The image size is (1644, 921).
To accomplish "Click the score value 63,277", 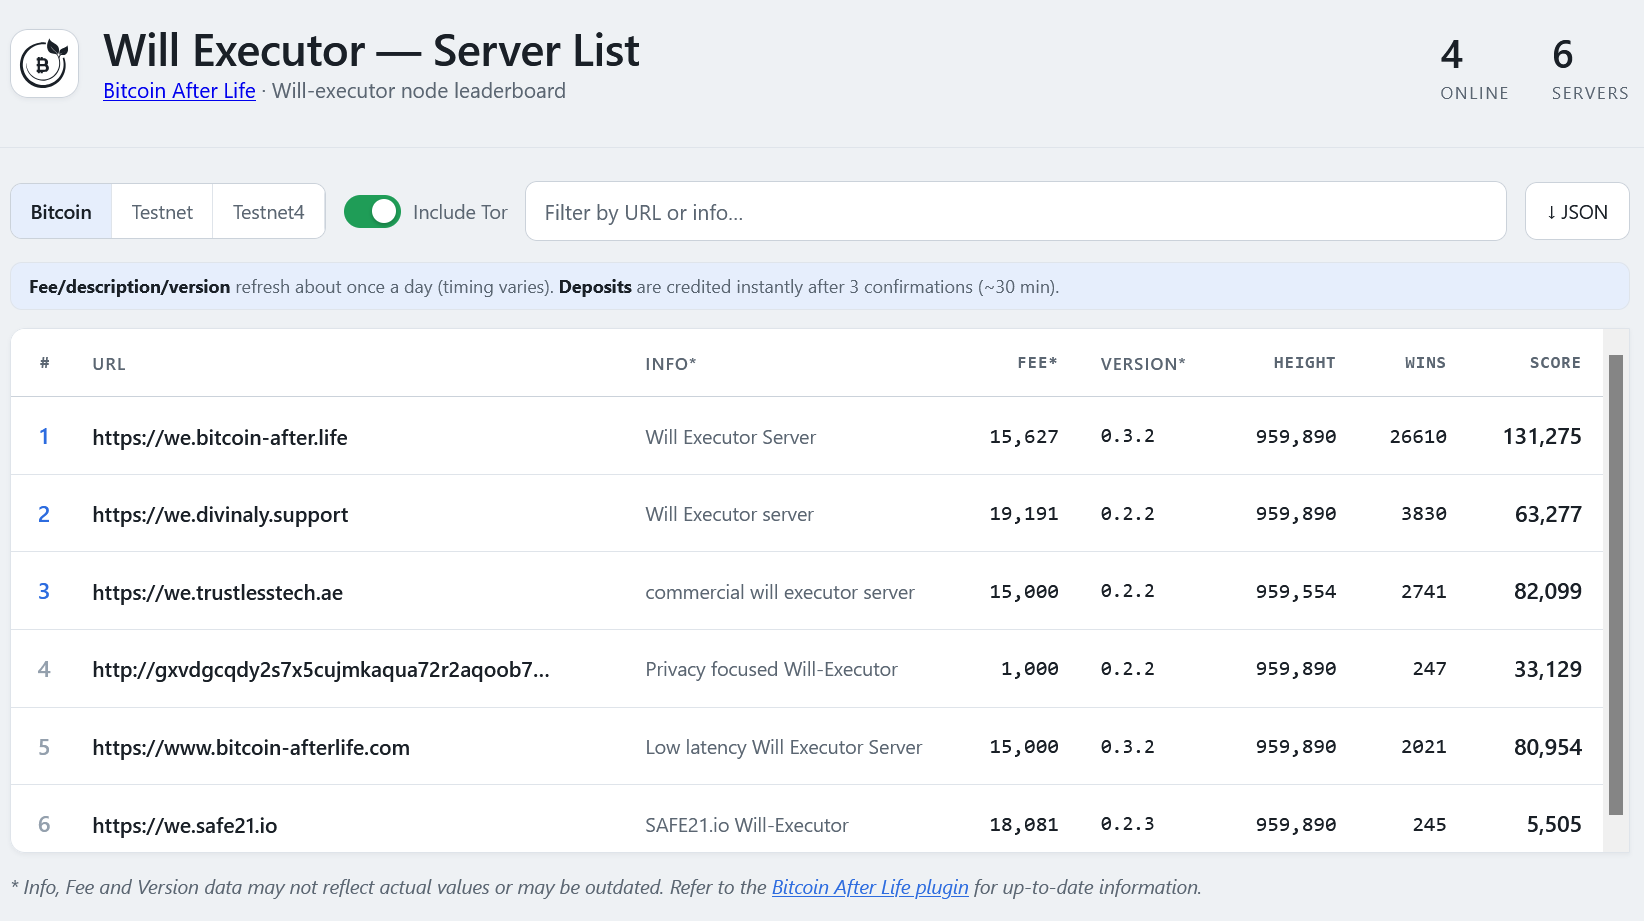I will tap(1548, 514).
